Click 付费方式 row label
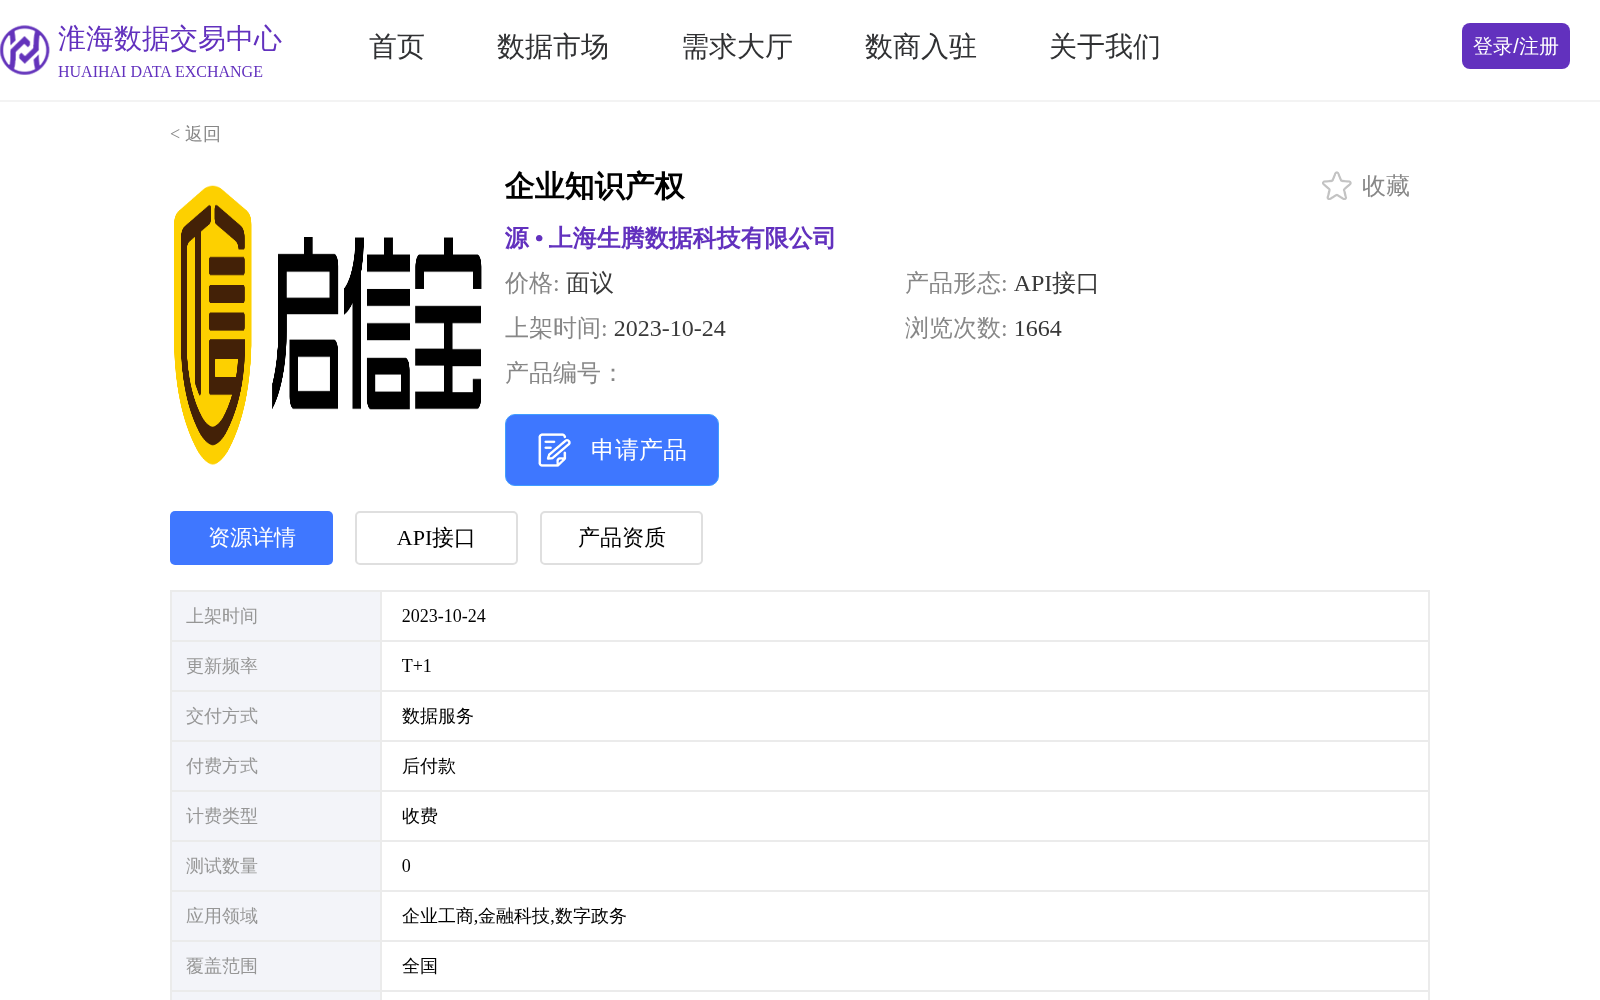The height and width of the screenshot is (1000, 1600). pos(222,766)
